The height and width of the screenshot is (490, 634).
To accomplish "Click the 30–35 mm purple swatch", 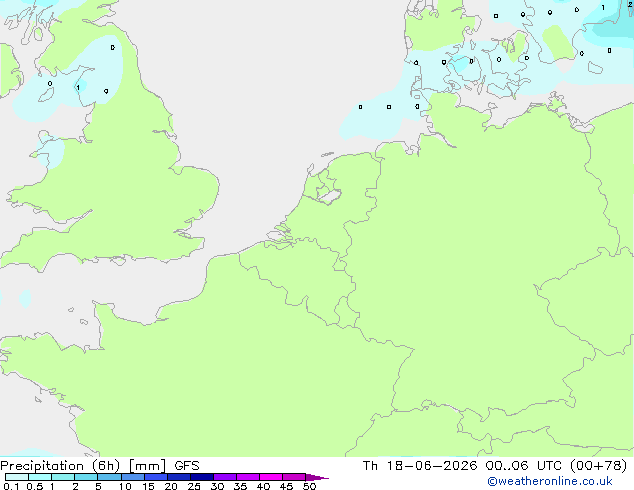I will (225, 477).
